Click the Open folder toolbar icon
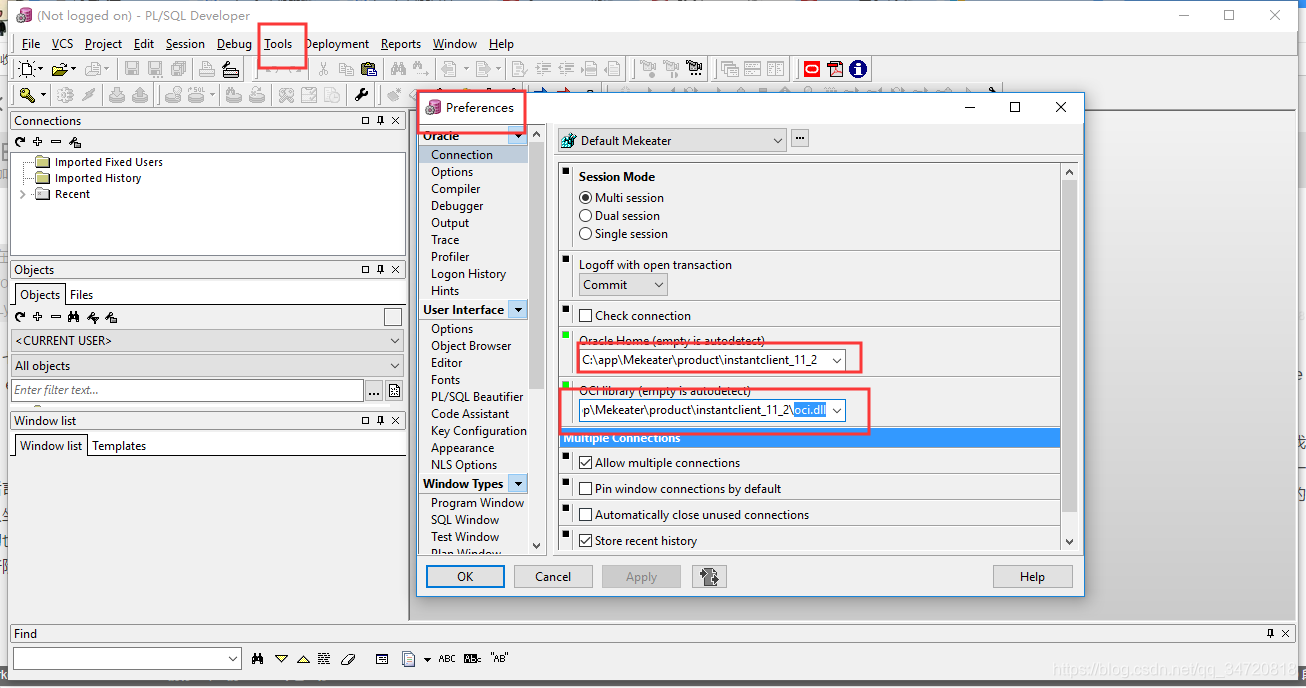The image size is (1306, 688). 62,69
